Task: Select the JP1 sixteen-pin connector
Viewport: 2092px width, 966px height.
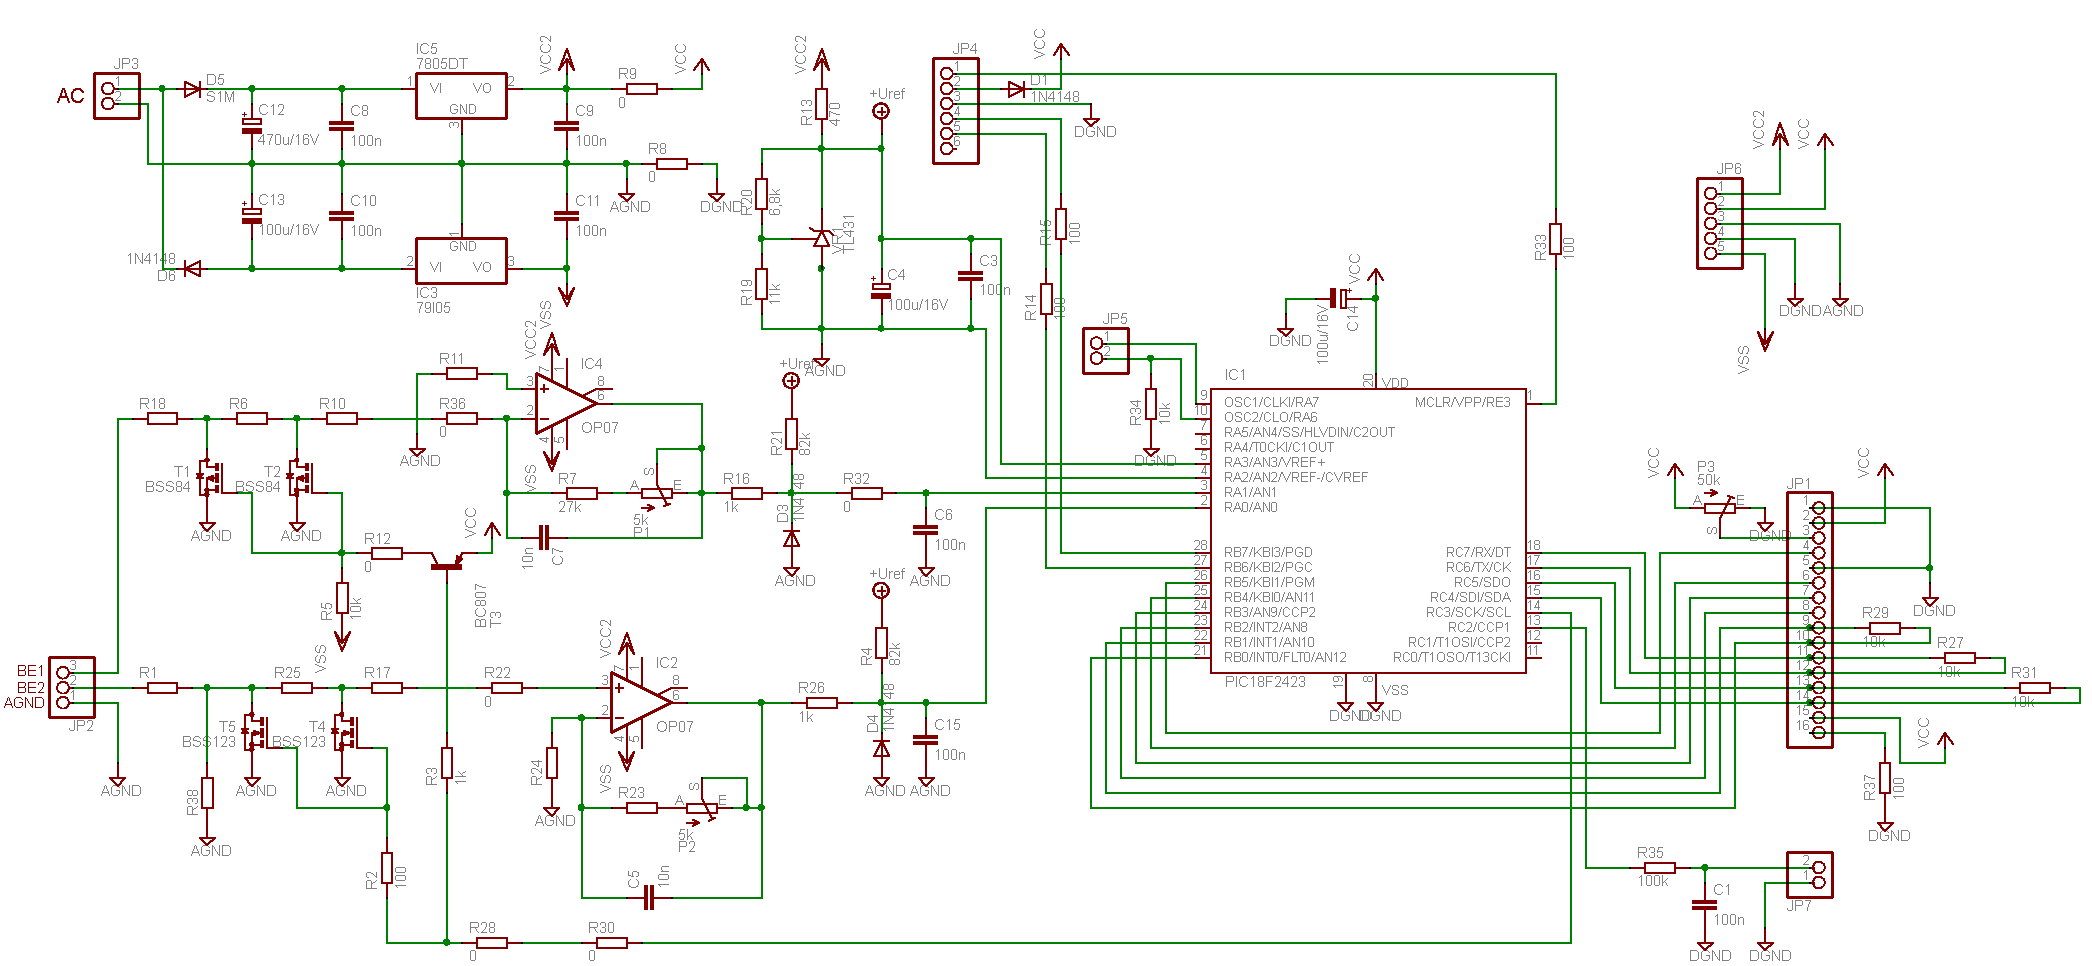Action: point(1810,620)
